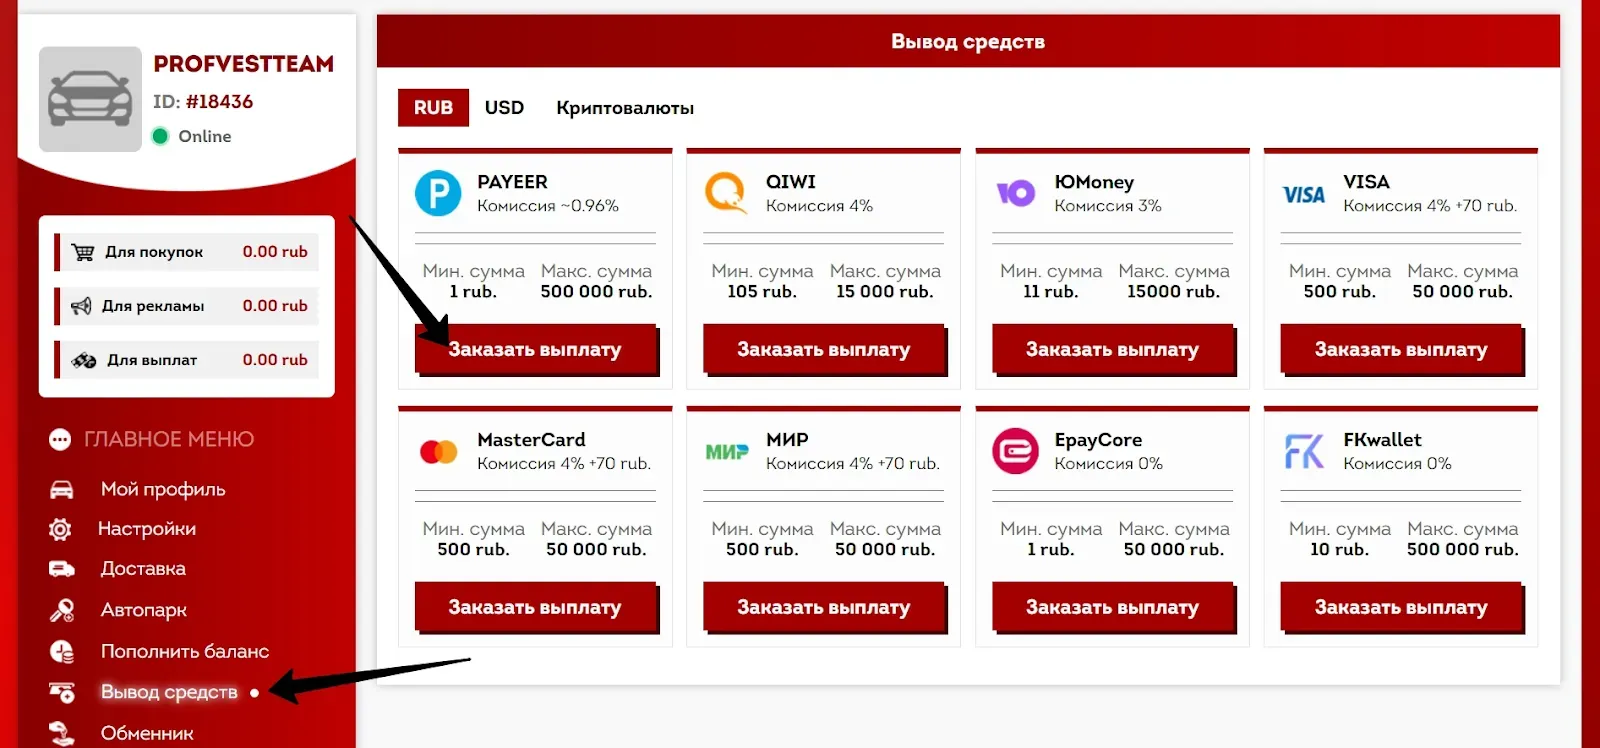1600x748 pixels.
Task: Click FKwallet minimum amount 10 rub.
Action: coord(1339,550)
